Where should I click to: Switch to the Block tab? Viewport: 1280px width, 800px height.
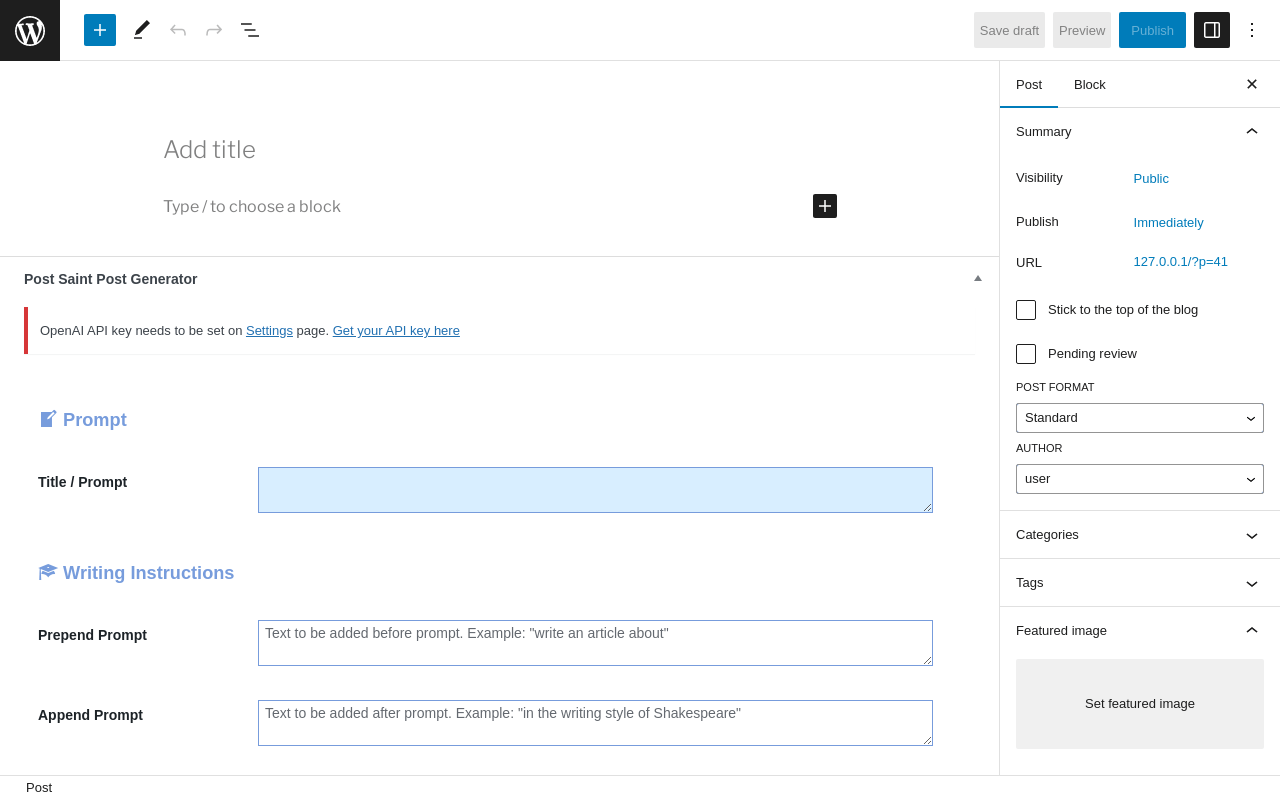[x=1090, y=84]
